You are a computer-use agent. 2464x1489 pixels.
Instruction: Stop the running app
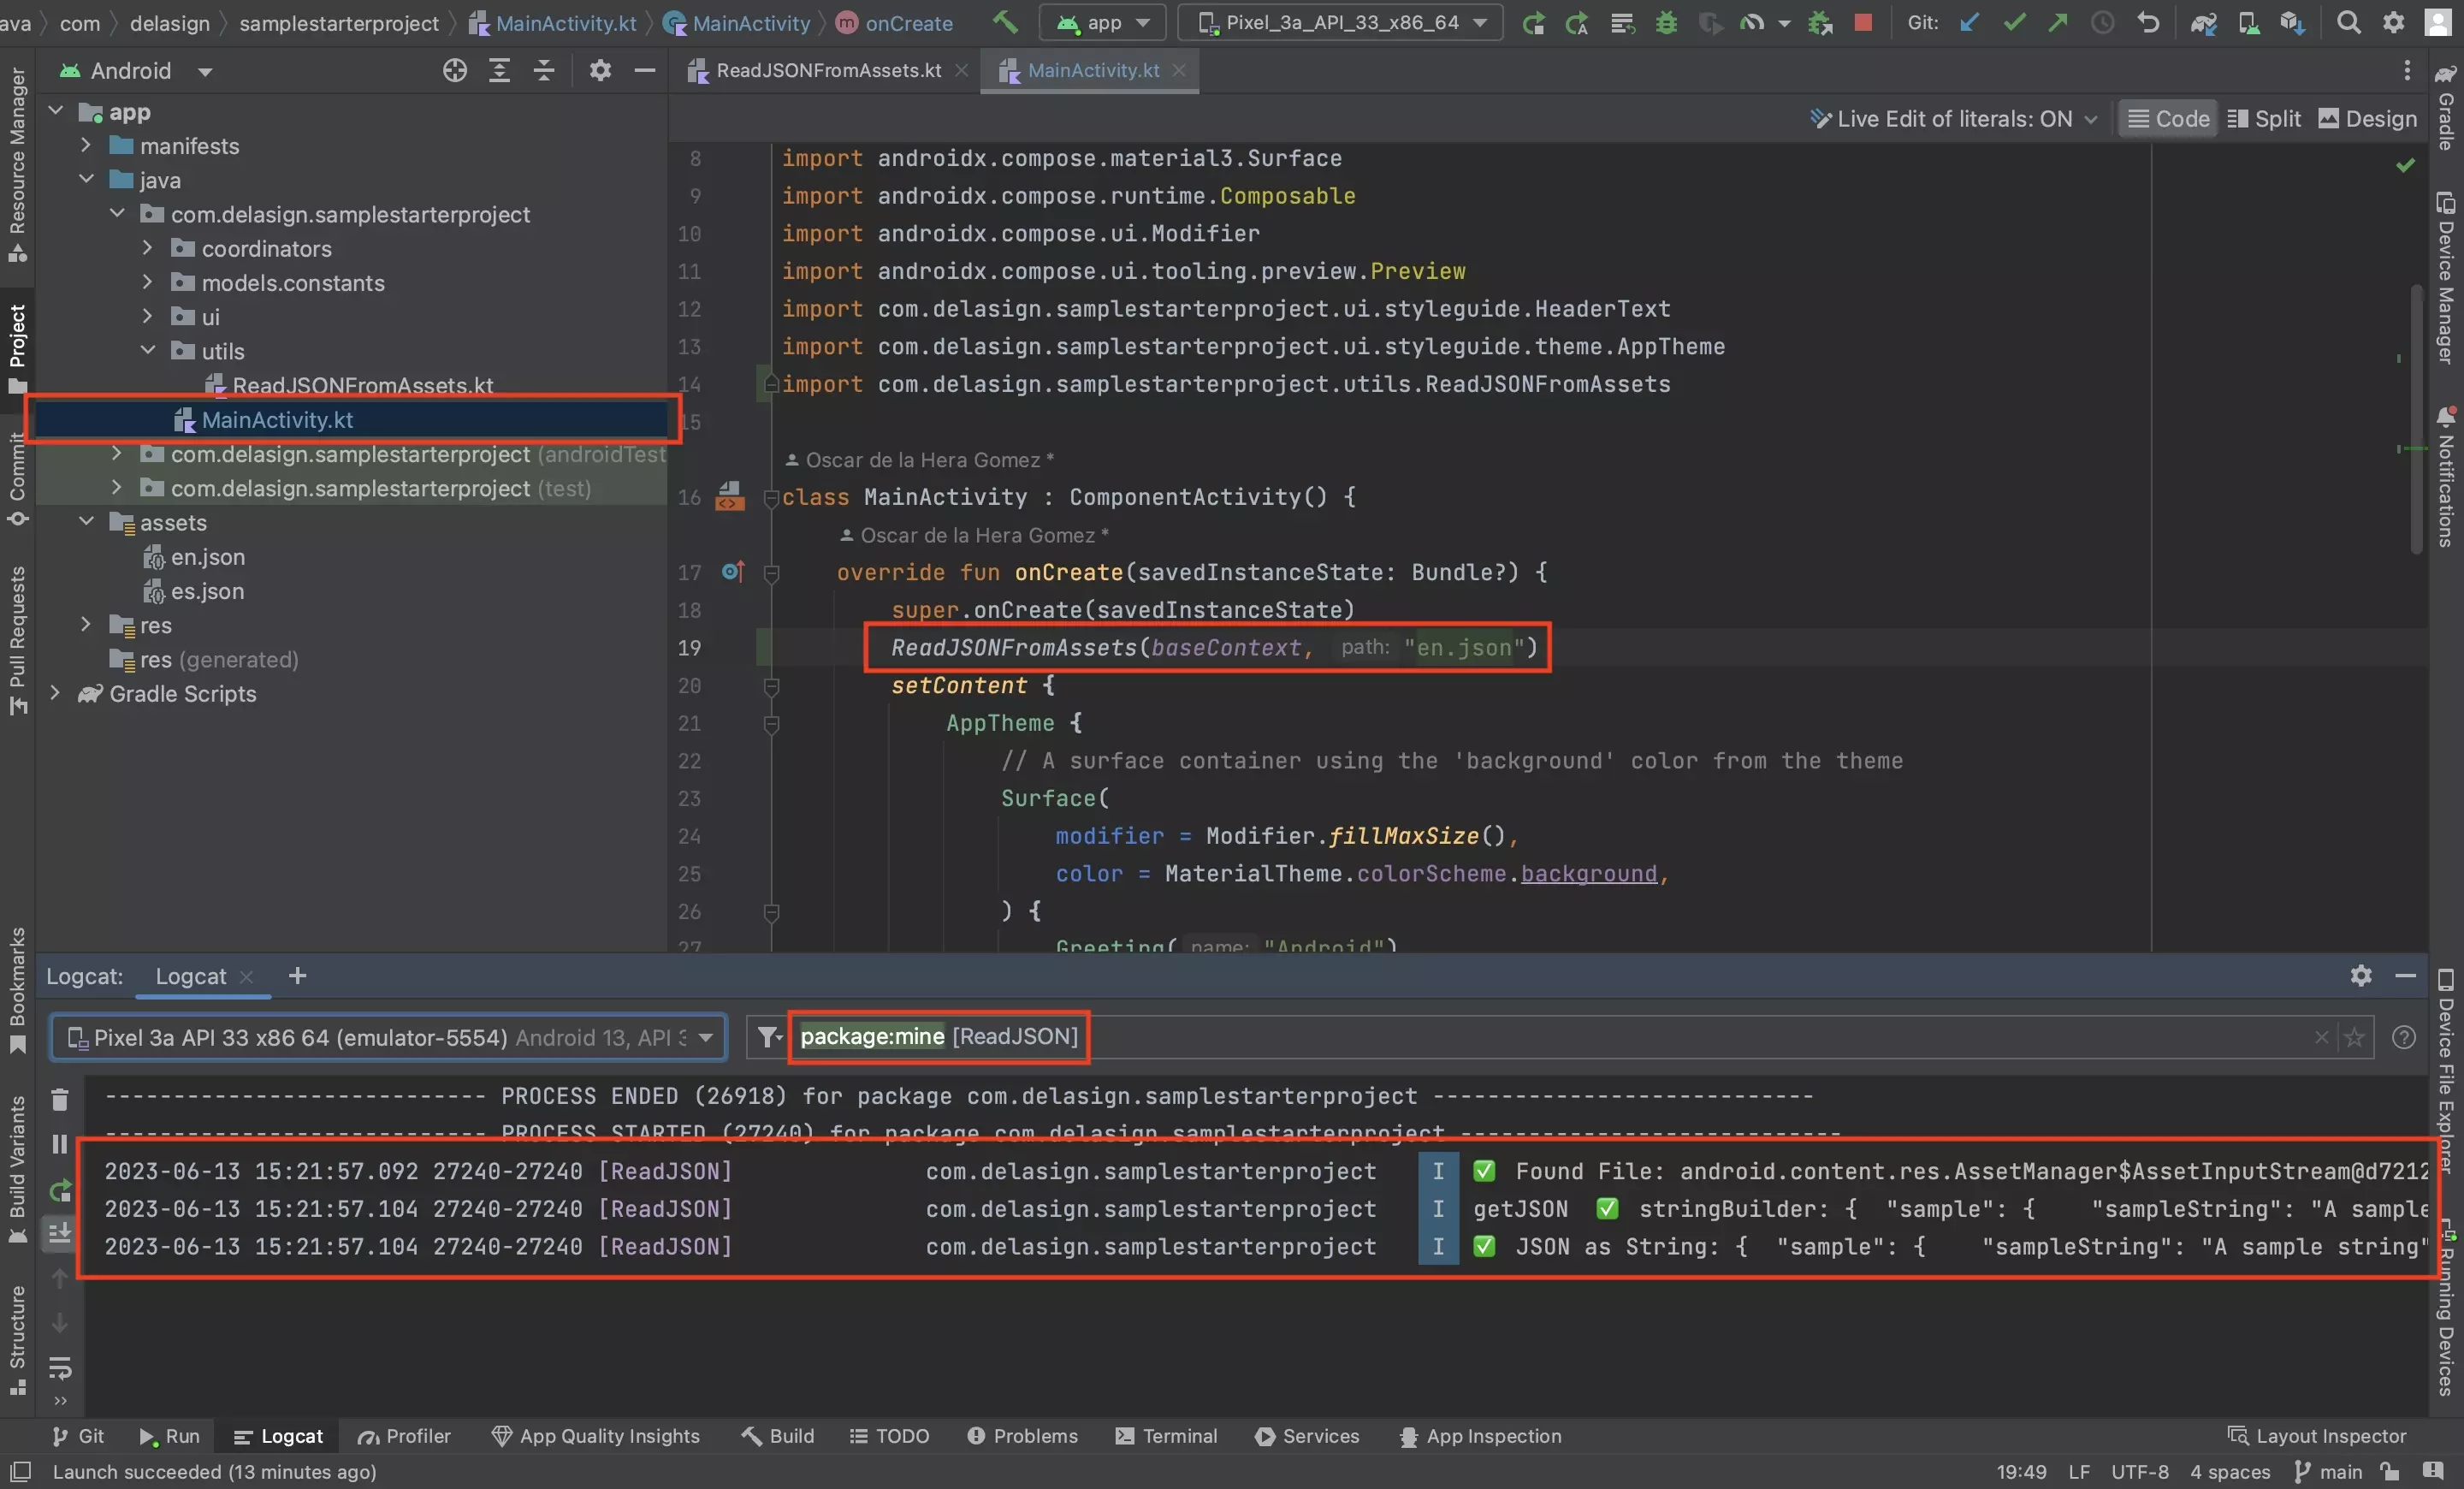pyautogui.click(x=1863, y=22)
